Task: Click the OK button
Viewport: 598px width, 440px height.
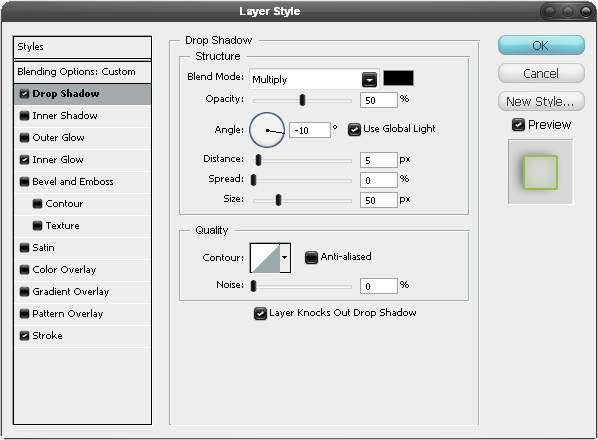Action: pyautogui.click(x=541, y=45)
